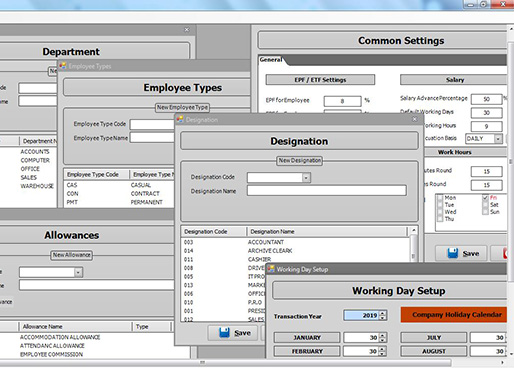Click the JULY month button

click(x=434, y=338)
